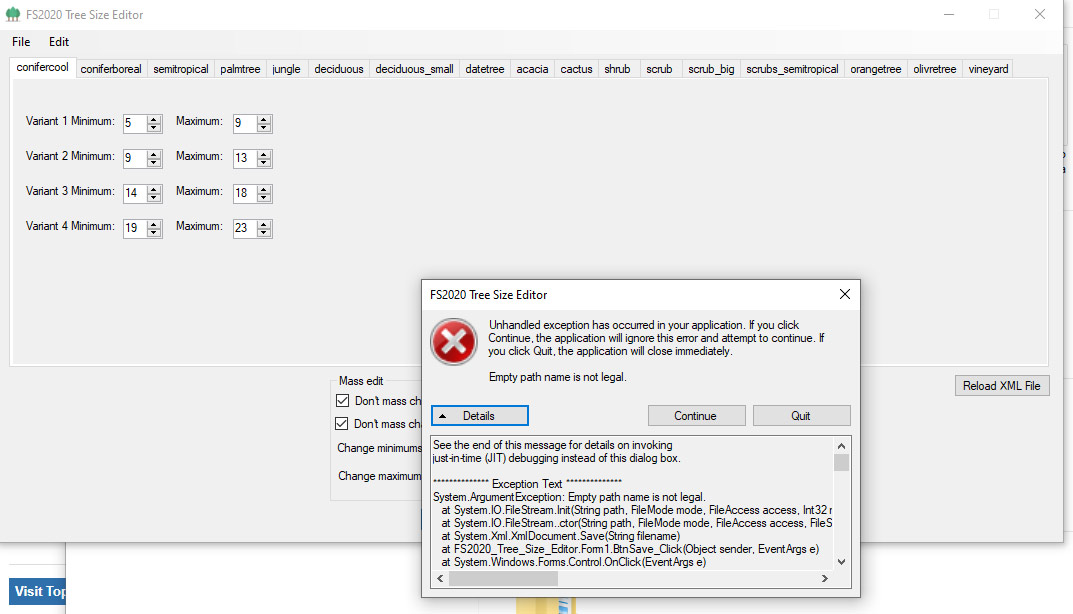Uncheck the first Don't mass change checkbox

click(344, 401)
